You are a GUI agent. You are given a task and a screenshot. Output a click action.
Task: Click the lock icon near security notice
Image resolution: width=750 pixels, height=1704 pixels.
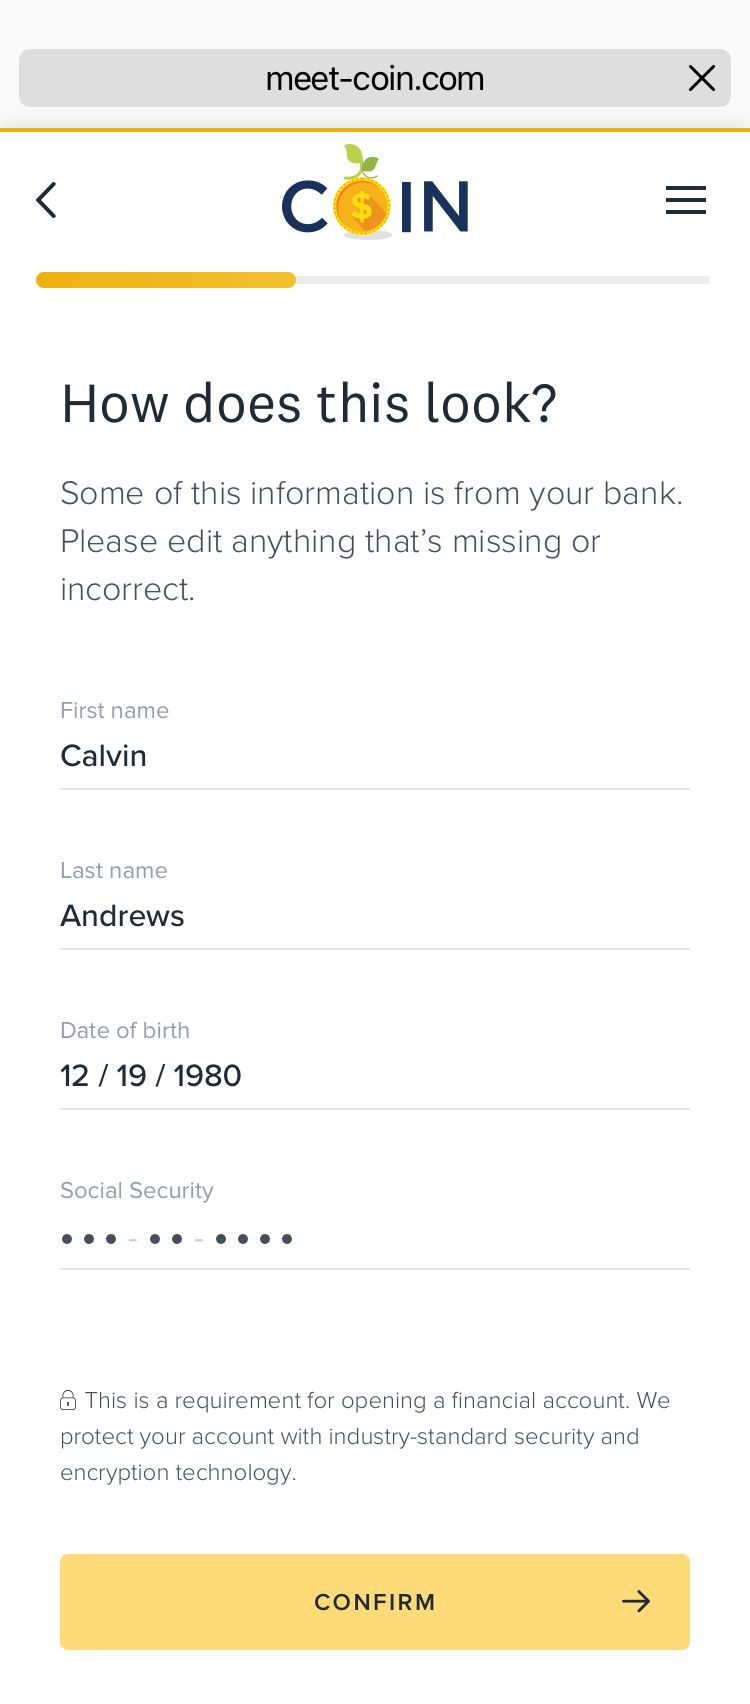pos(67,1399)
